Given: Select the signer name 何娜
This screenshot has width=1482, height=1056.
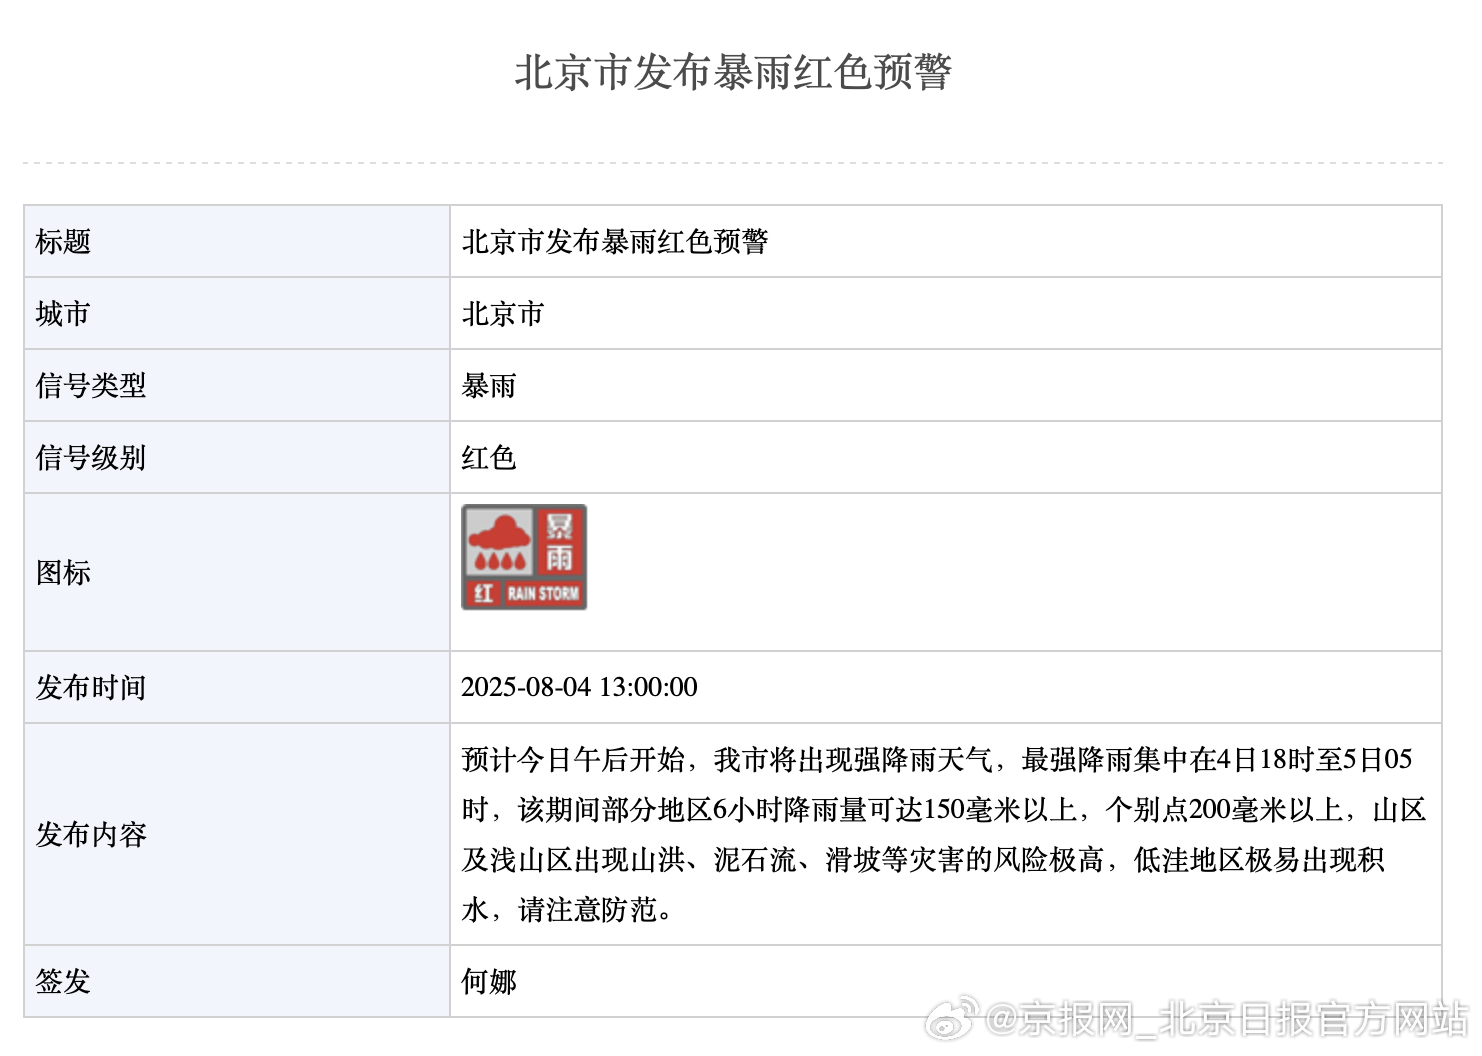Looking at the screenshot, I should click(489, 982).
